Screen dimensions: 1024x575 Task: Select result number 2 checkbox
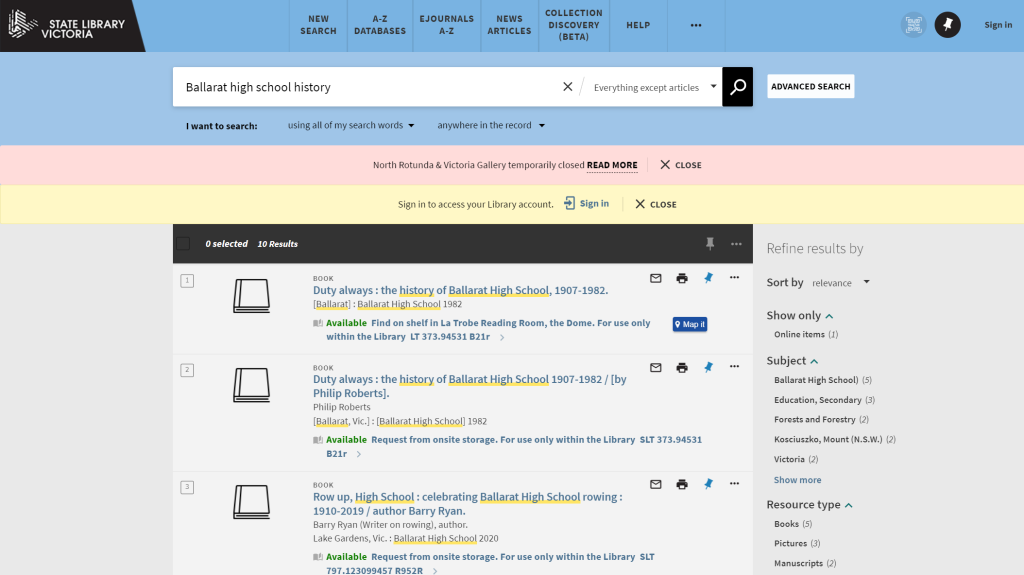point(187,370)
